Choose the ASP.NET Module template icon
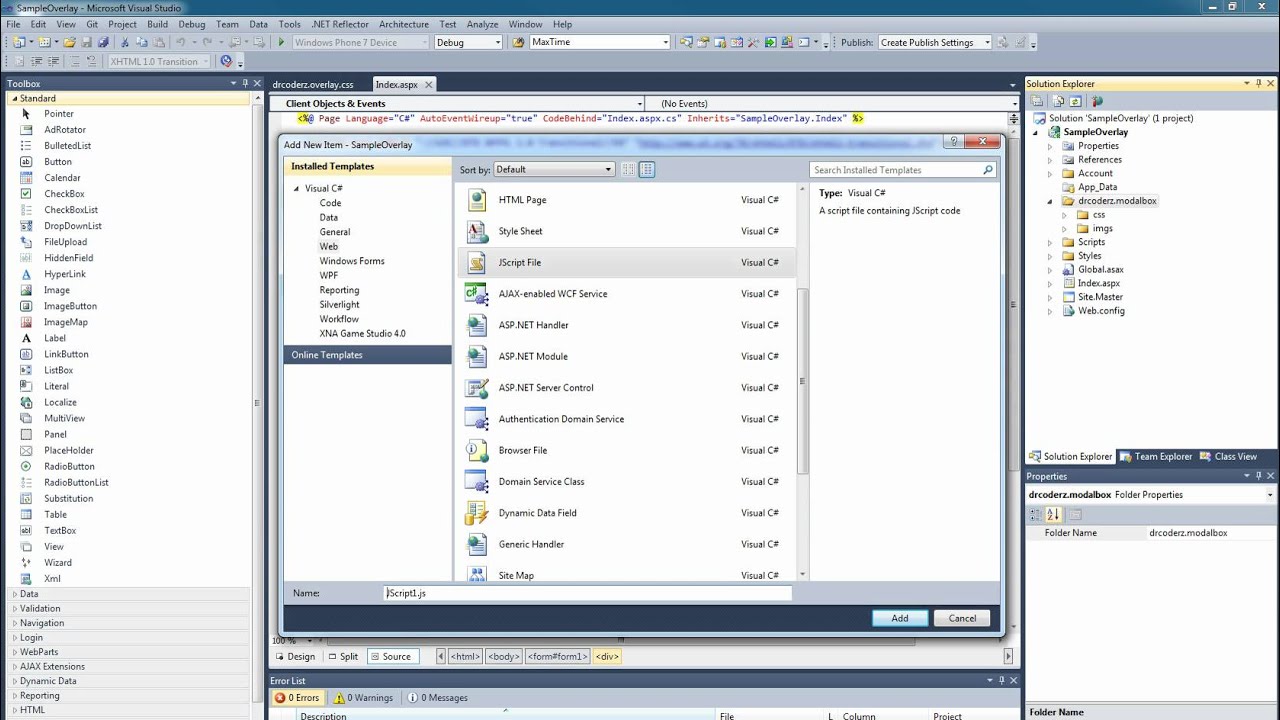Viewport: 1280px width, 720px height. point(477,356)
